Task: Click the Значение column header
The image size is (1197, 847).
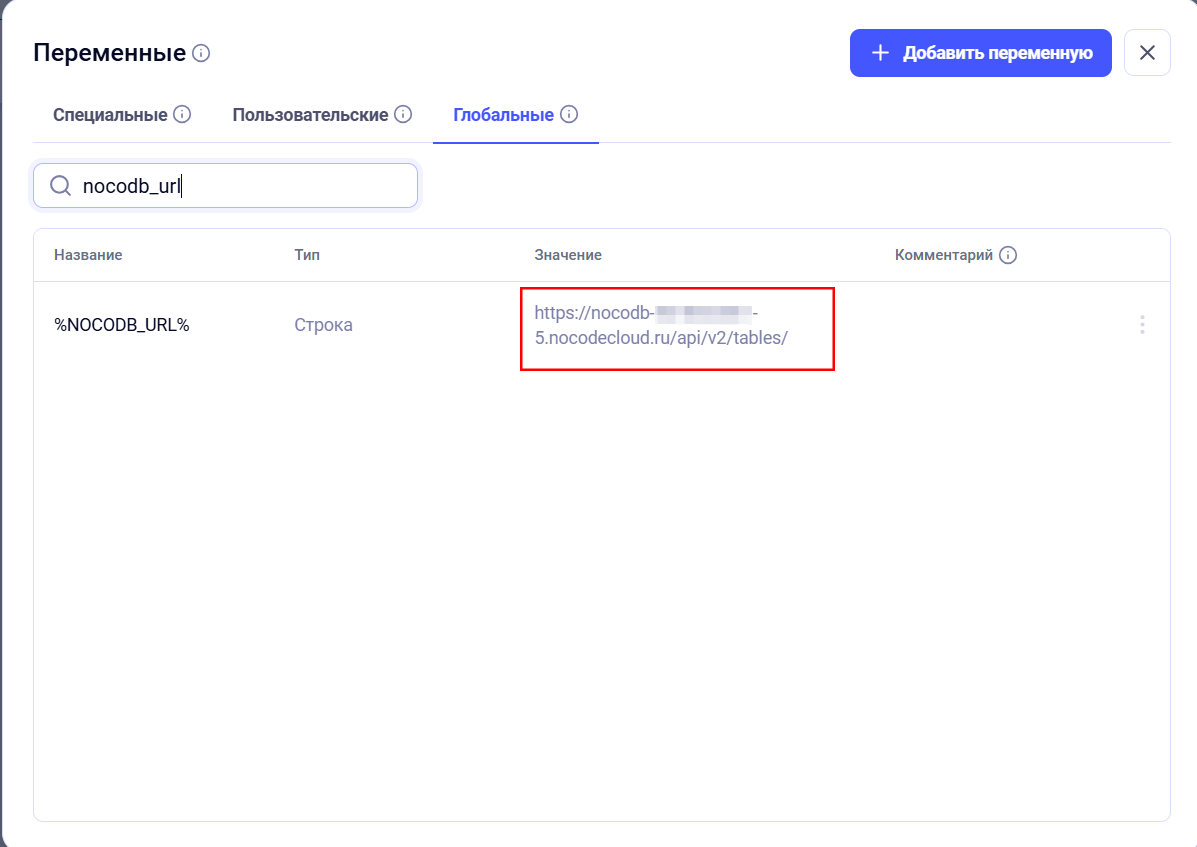Action: tap(568, 255)
